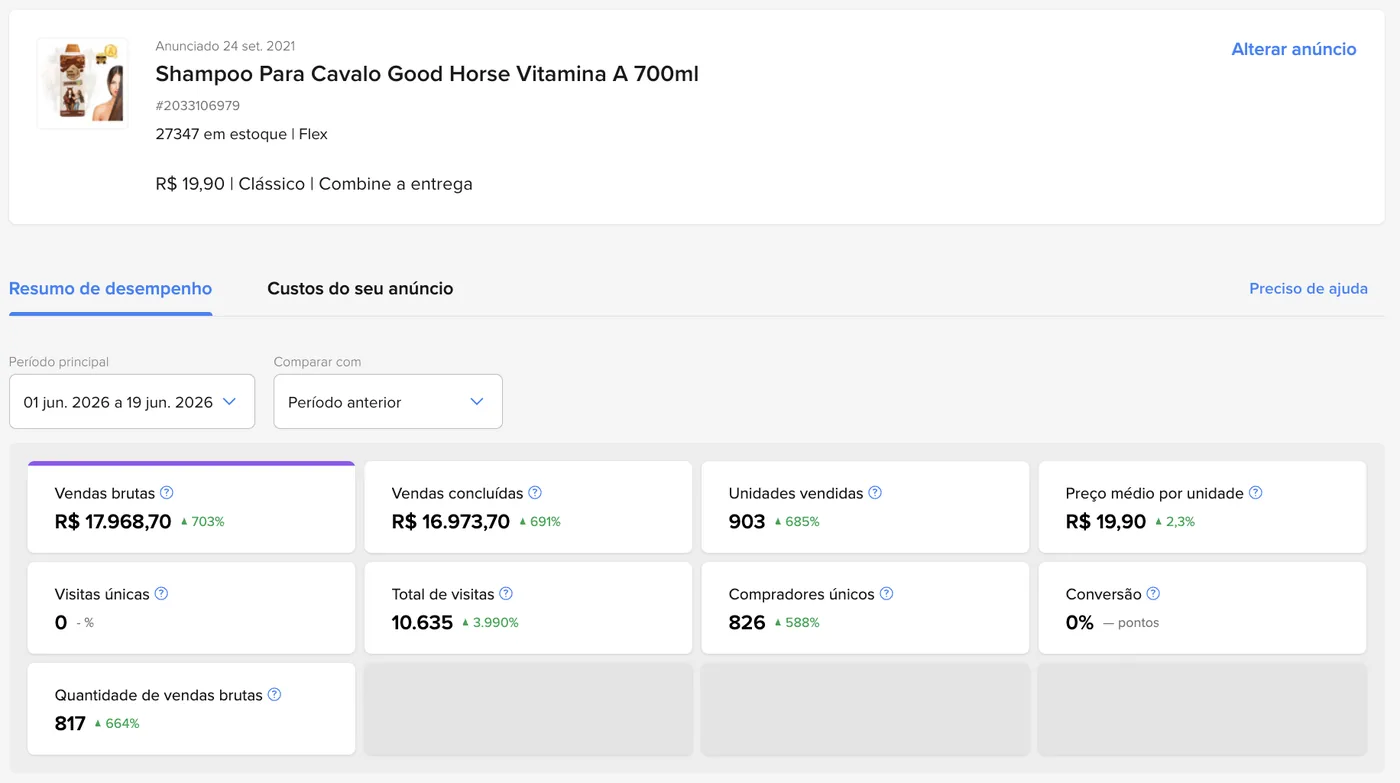The width and height of the screenshot is (1400, 783).
Task: Click the listing ID #2033106979
Action: [198, 106]
